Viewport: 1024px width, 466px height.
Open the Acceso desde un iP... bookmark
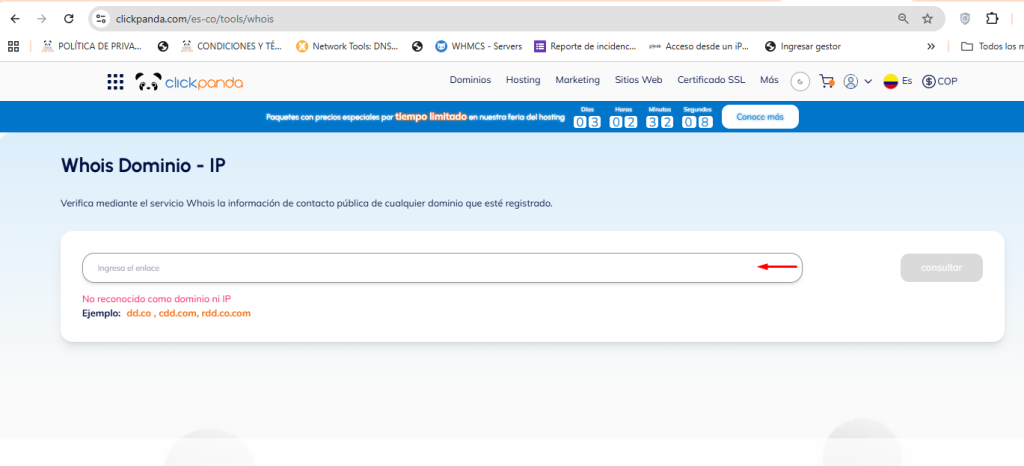[698, 46]
